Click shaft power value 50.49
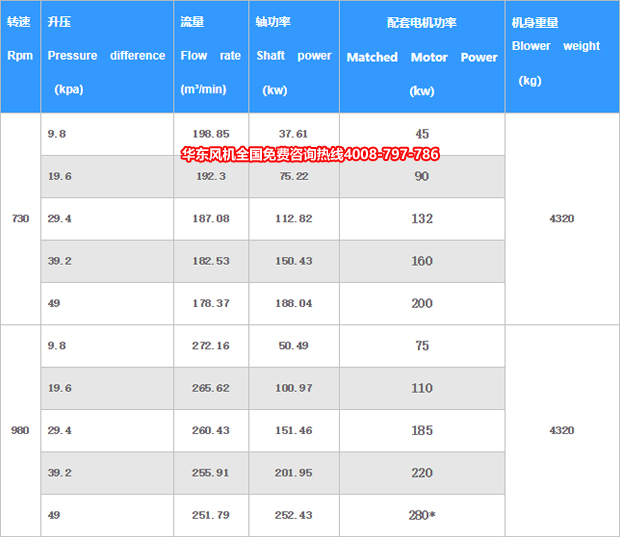 click(x=293, y=346)
